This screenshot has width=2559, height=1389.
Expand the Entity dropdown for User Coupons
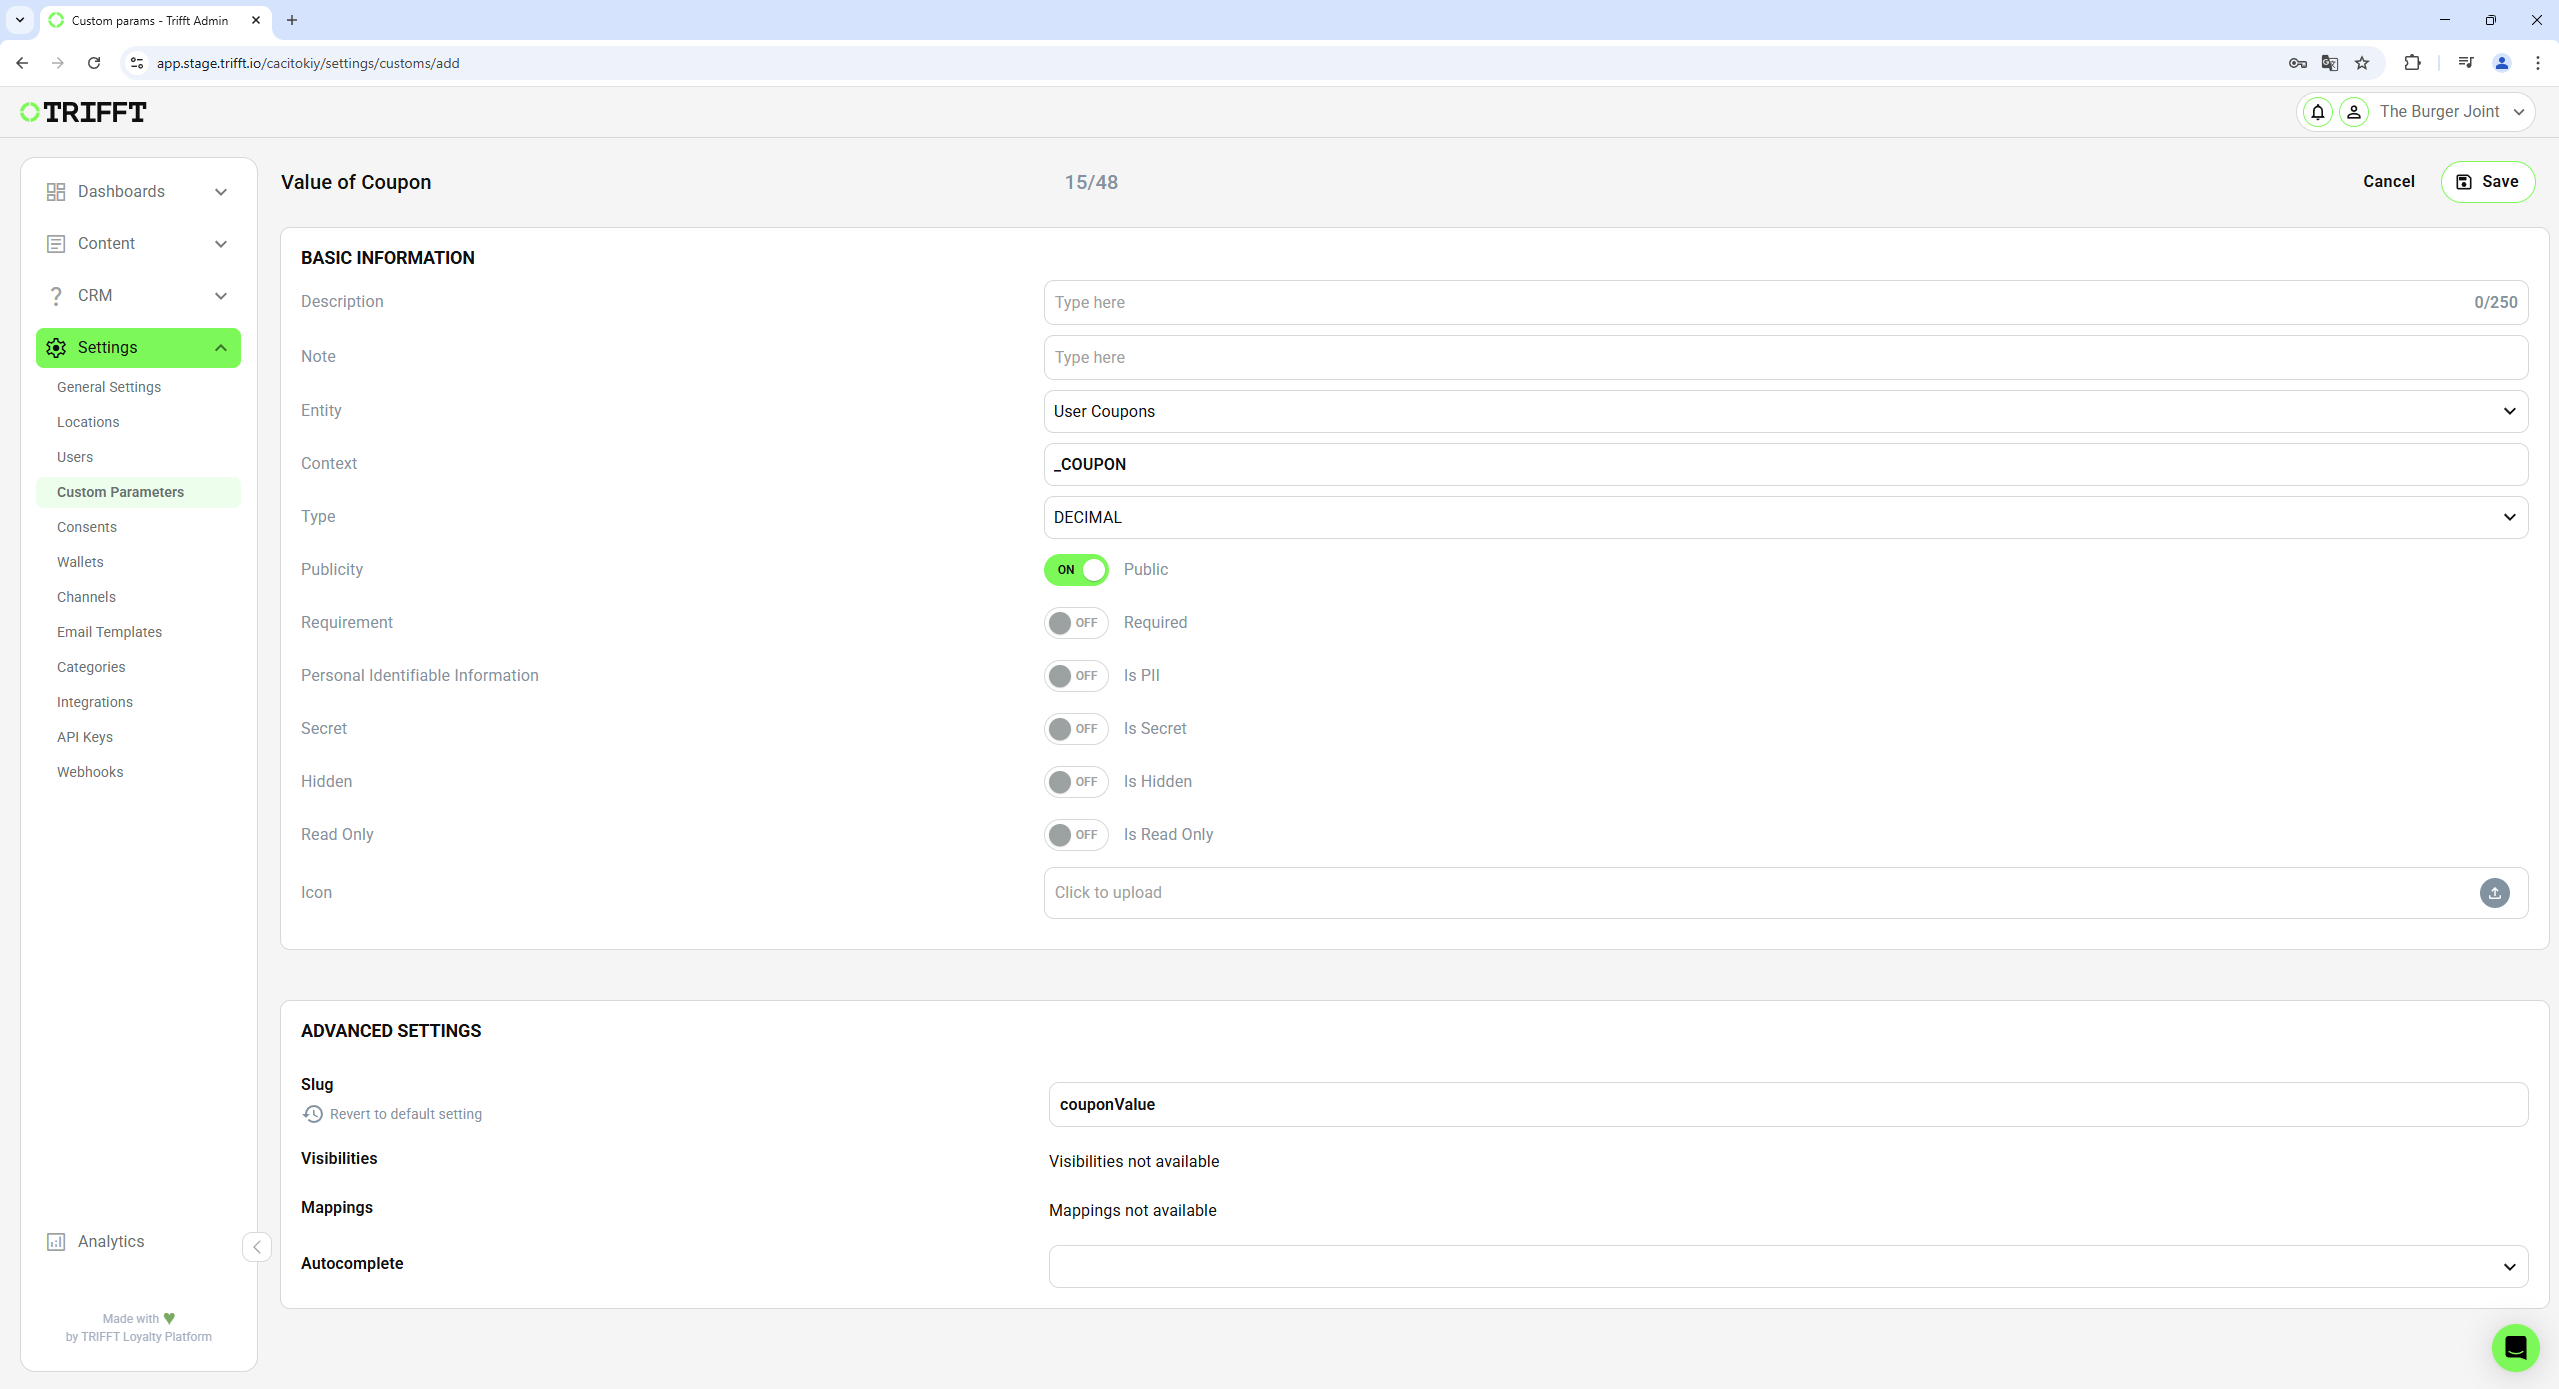pos(2508,411)
